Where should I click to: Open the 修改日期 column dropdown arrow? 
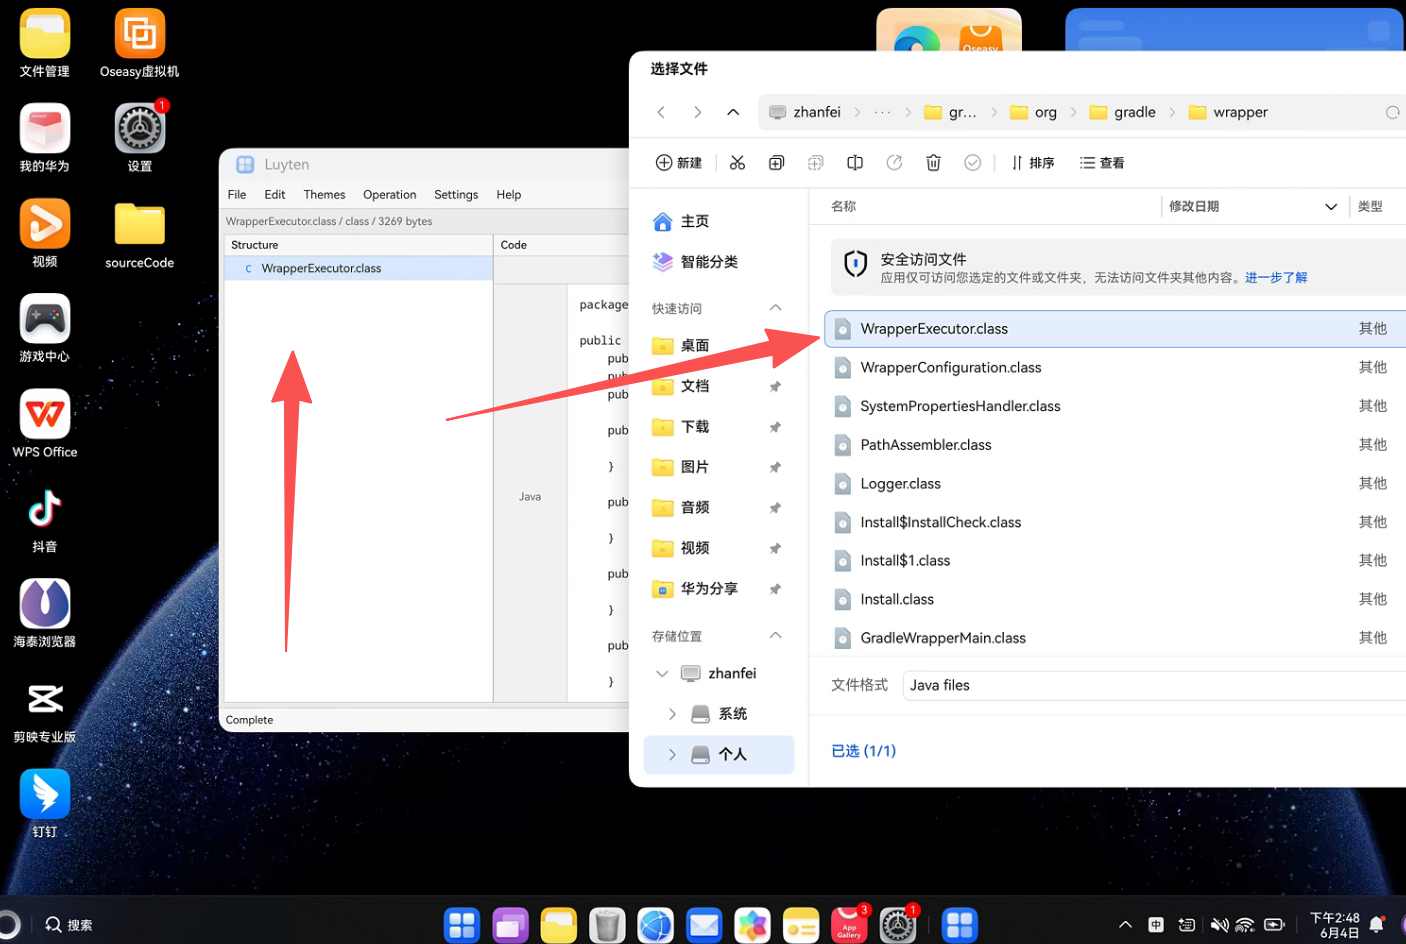point(1331,207)
